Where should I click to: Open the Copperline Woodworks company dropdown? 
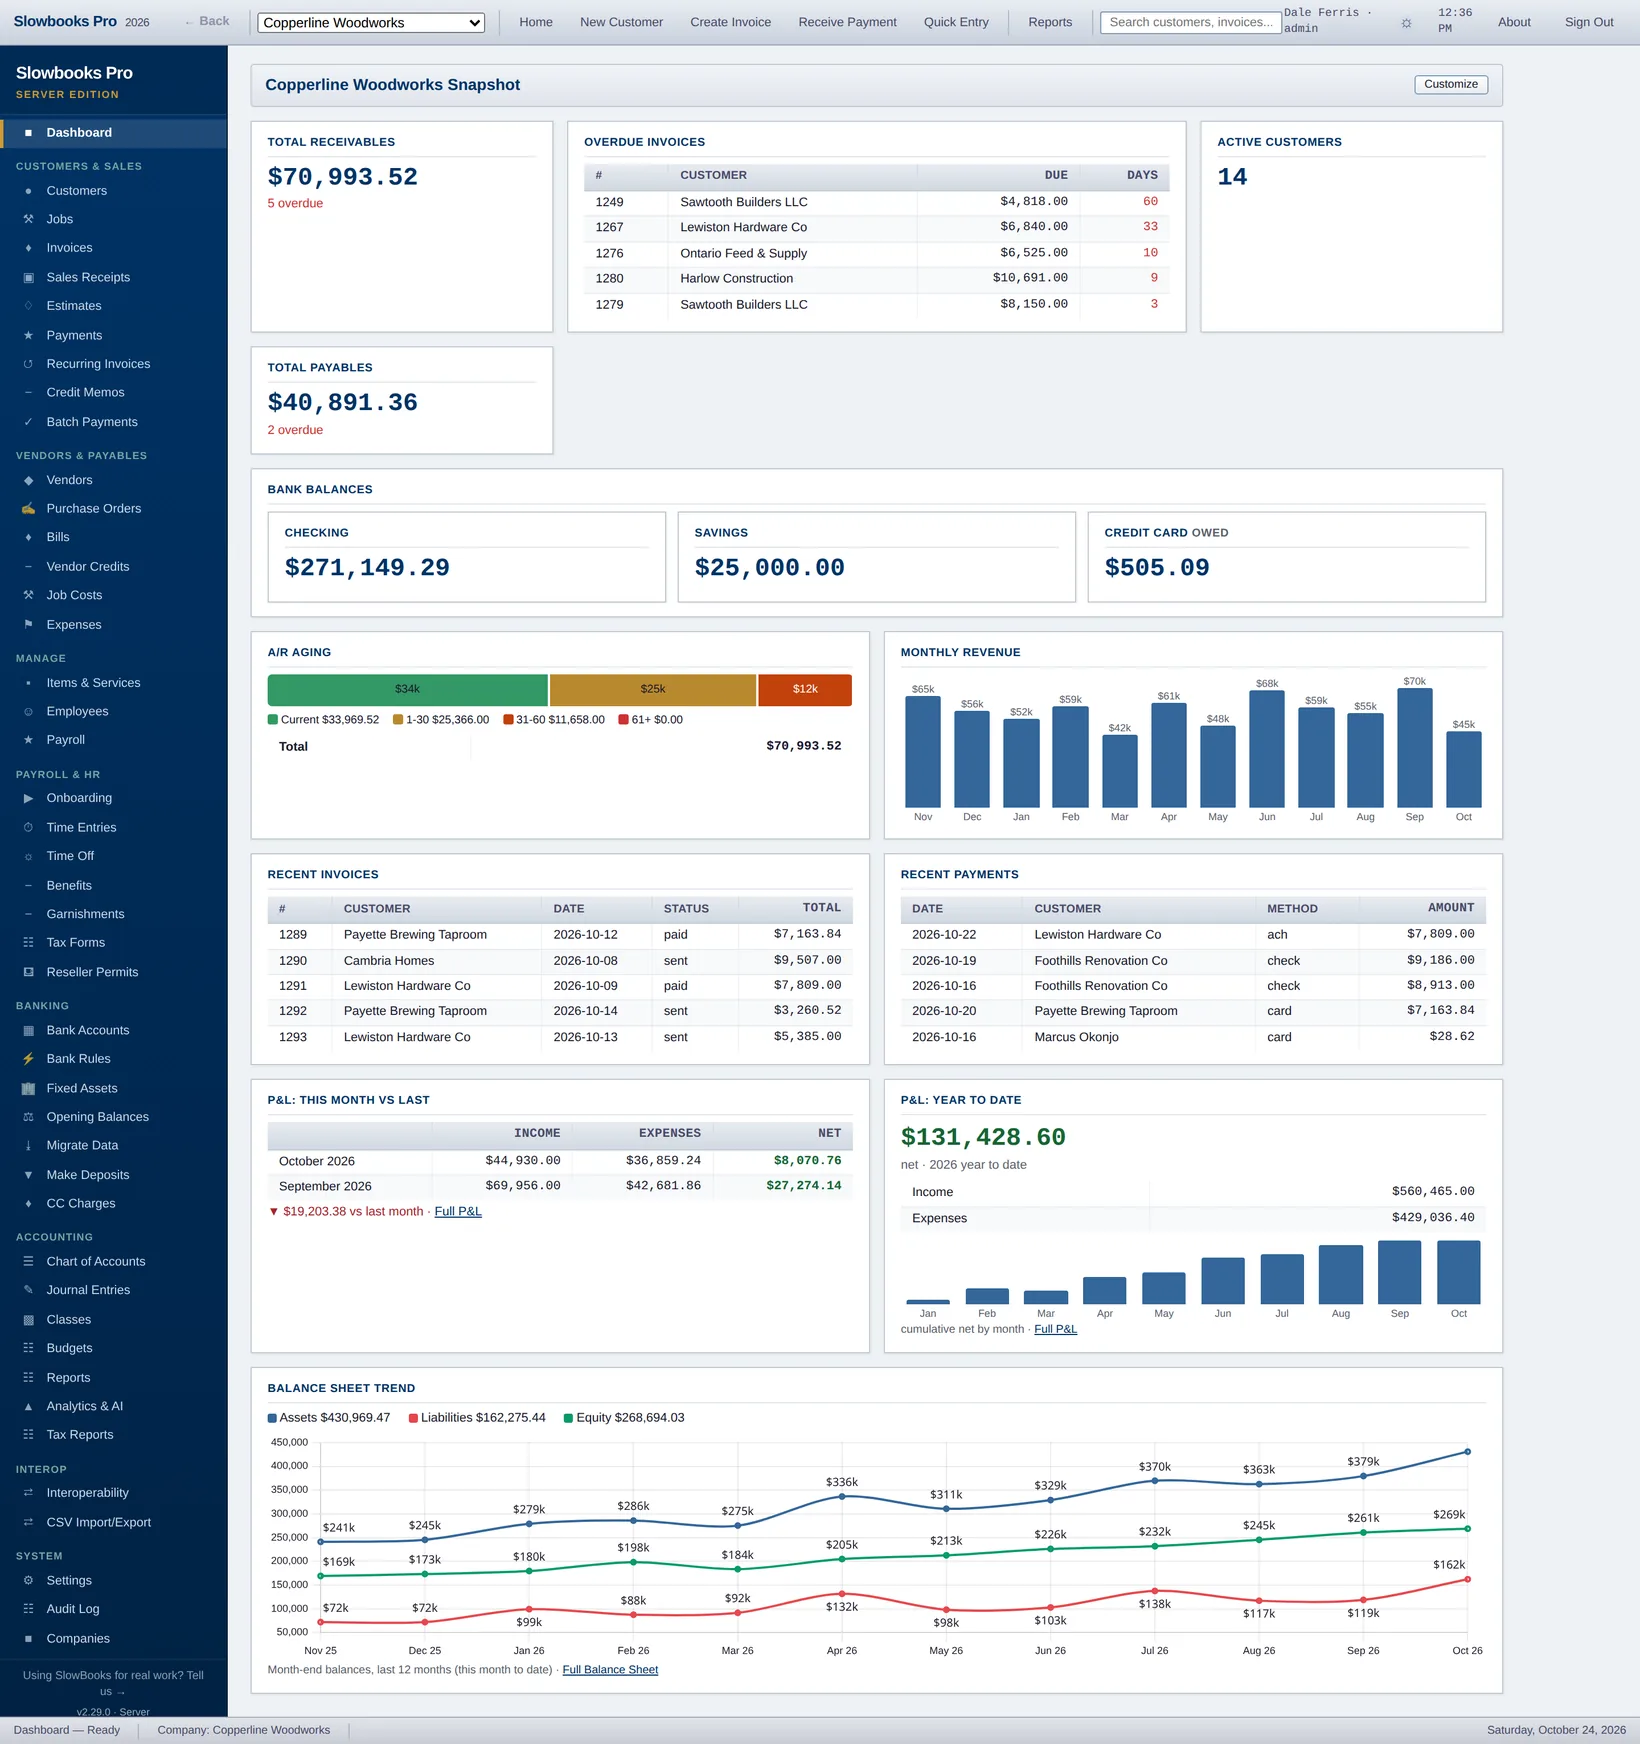pos(371,22)
